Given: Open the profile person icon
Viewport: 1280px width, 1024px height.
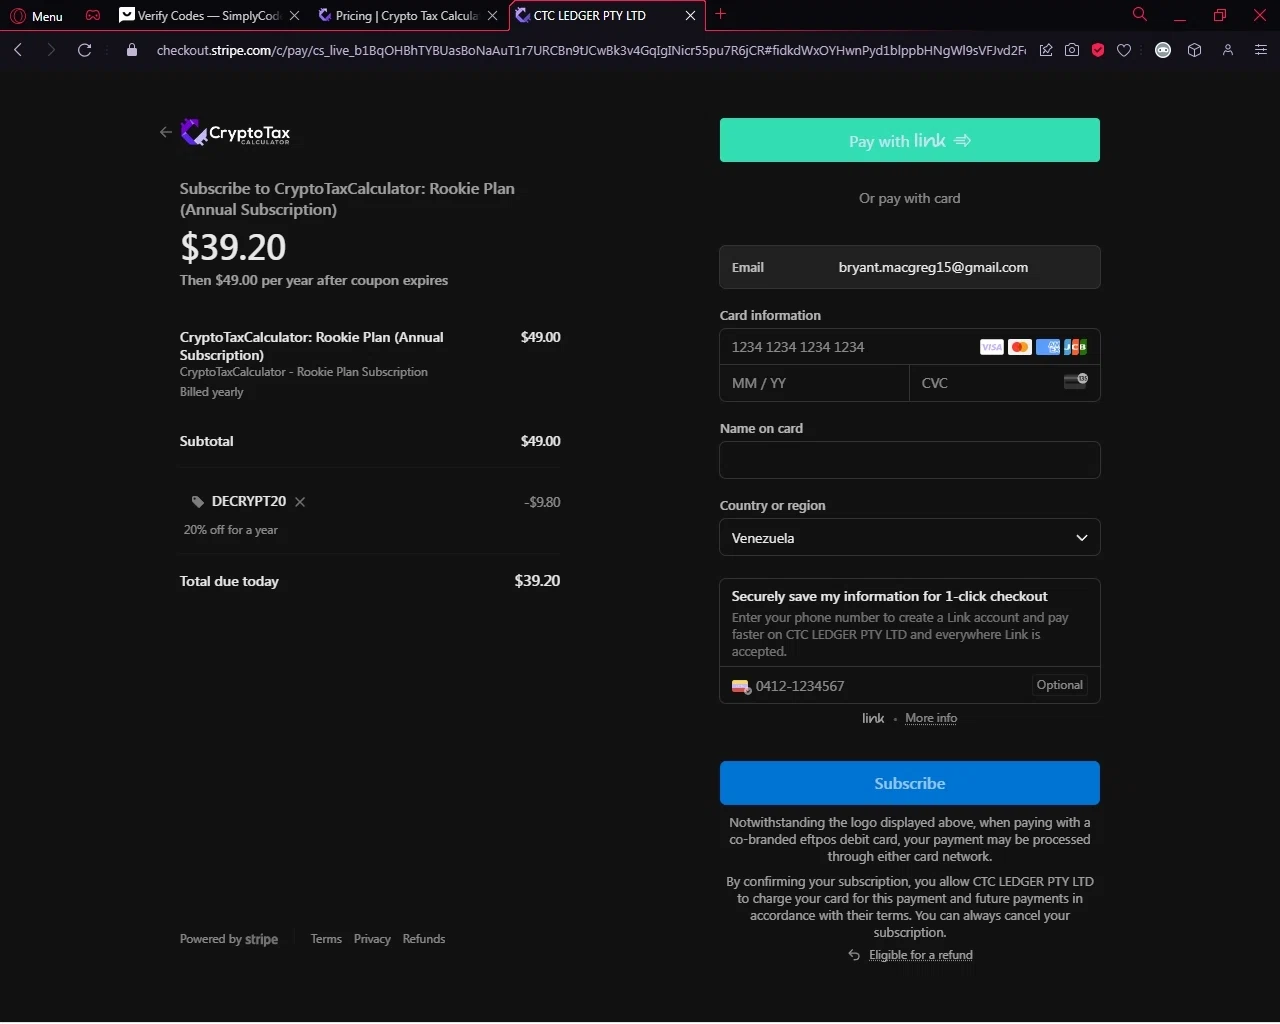Looking at the screenshot, I should pyautogui.click(x=1228, y=50).
